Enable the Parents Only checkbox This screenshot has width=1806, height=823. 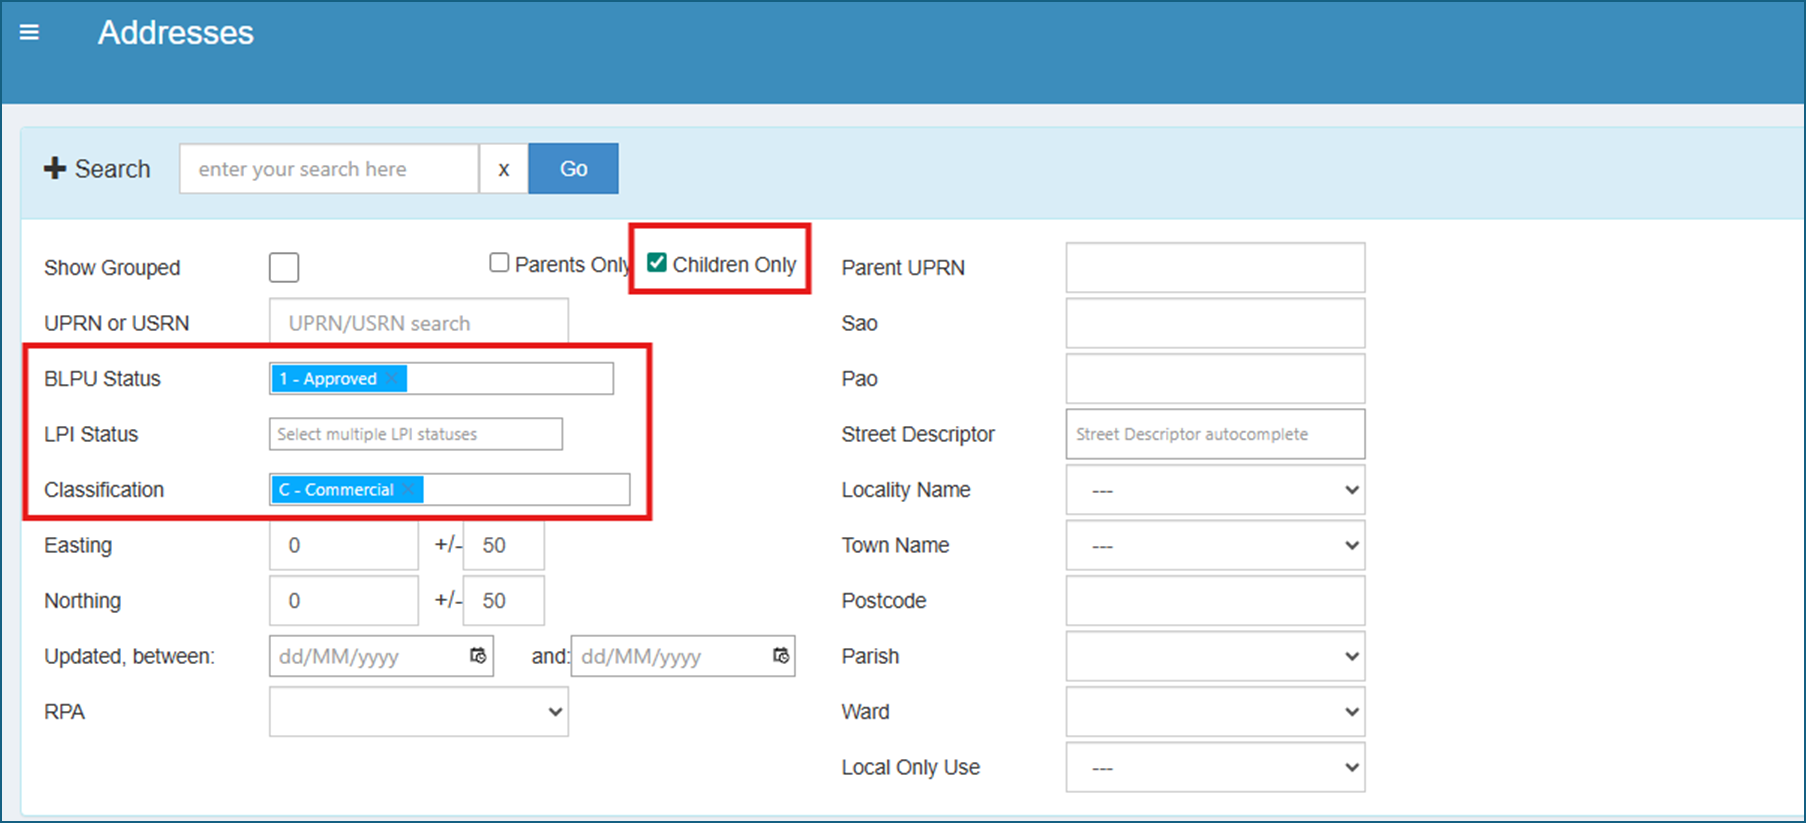point(499,263)
